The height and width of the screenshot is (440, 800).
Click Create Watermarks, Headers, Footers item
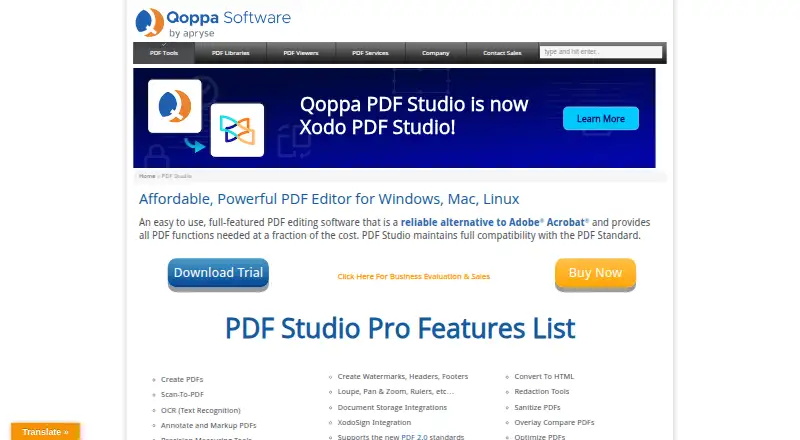point(403,377)
